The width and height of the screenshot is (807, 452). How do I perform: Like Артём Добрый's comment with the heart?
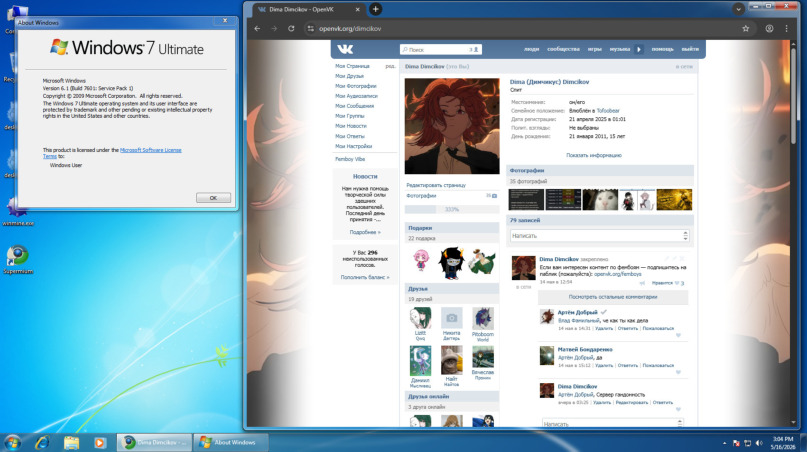(678, 335)
